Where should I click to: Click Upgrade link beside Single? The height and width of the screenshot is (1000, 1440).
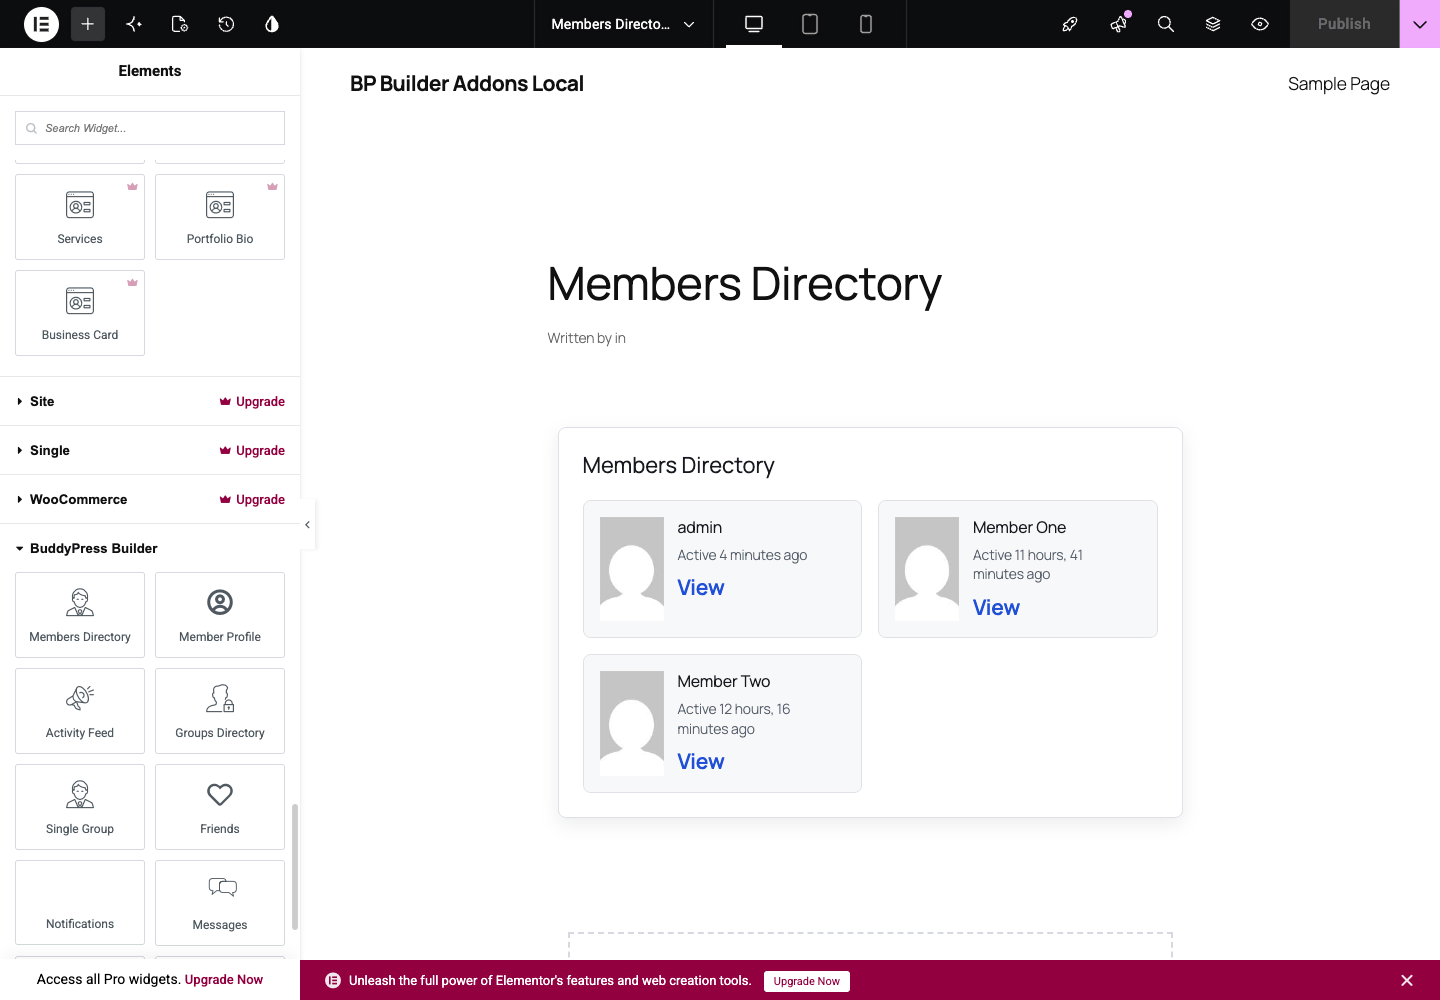tap(252, 450)
